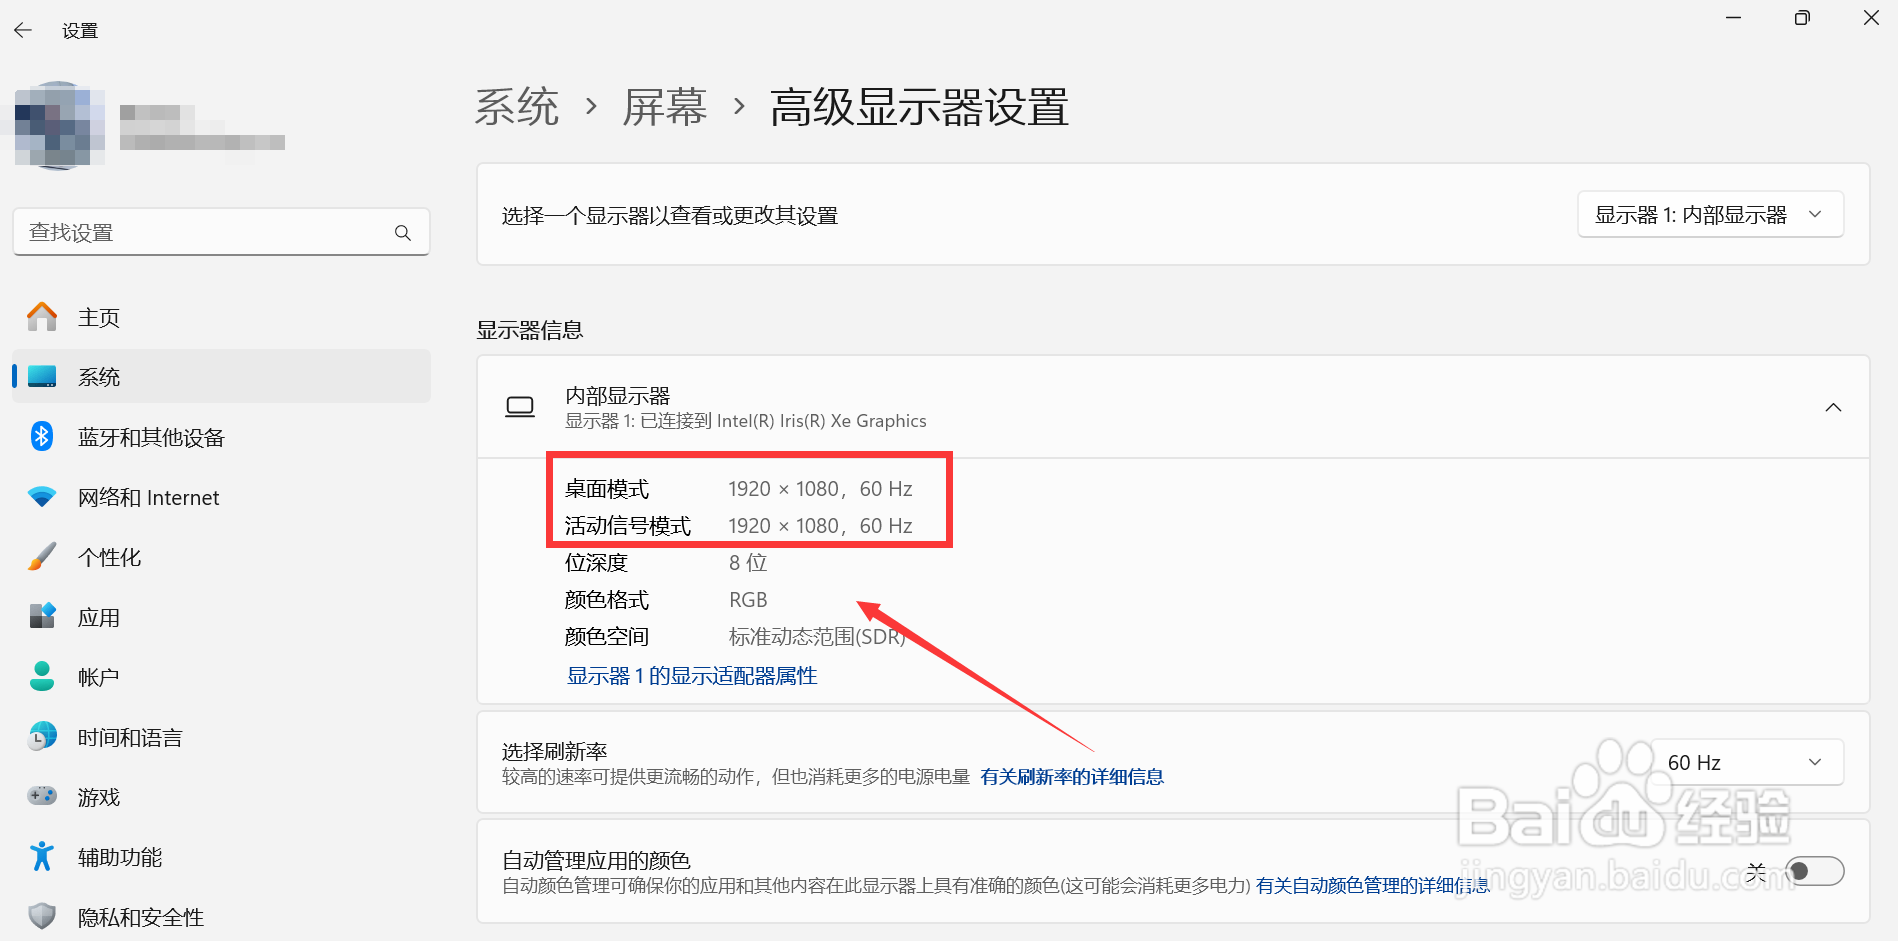Click the 应用 apps icon
Image resolution: width=1898 pixels, height=941 pixels.
click(x=41, y=617)
